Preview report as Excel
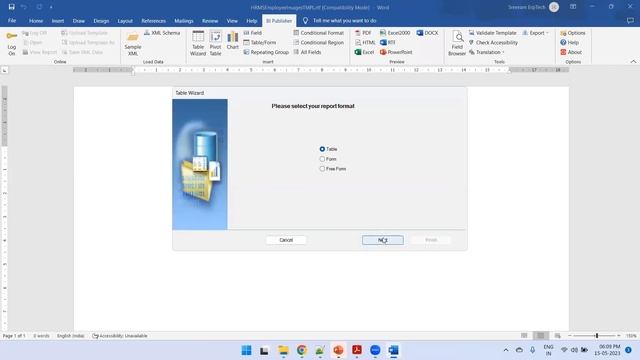This screenshot has height=360, width=640. pyautogui.click(x=364, y=52)
